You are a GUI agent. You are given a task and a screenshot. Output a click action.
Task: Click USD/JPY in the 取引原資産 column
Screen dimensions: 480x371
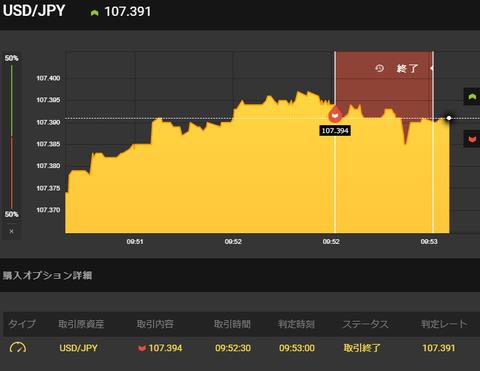78,348
